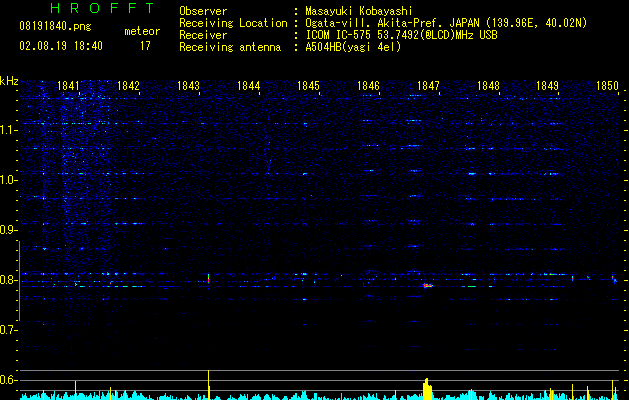
Task: Click the 0.6 kHz frequency label
Action: pos(9,380)
